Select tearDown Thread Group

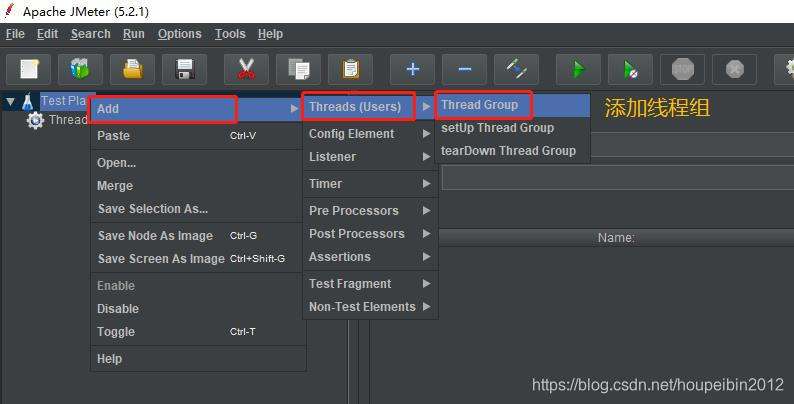click(x=512, y=151)
